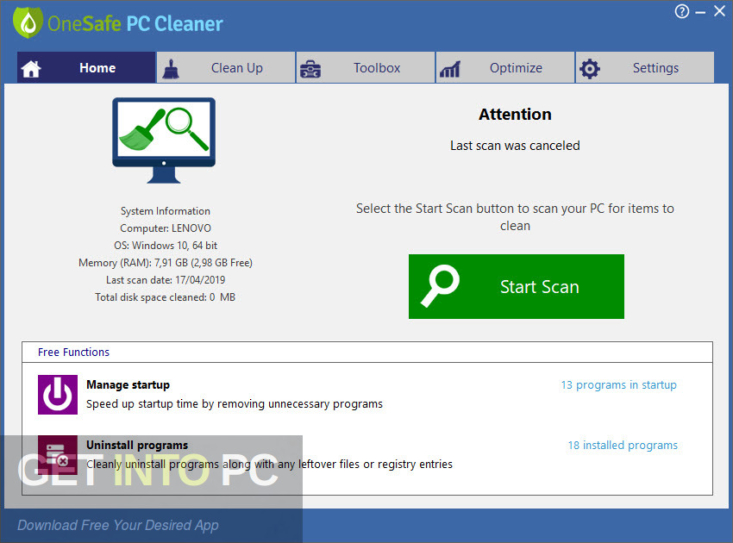Click the System Information label
733x543 pixels.
pyautogui.click(x=165, y=211)
